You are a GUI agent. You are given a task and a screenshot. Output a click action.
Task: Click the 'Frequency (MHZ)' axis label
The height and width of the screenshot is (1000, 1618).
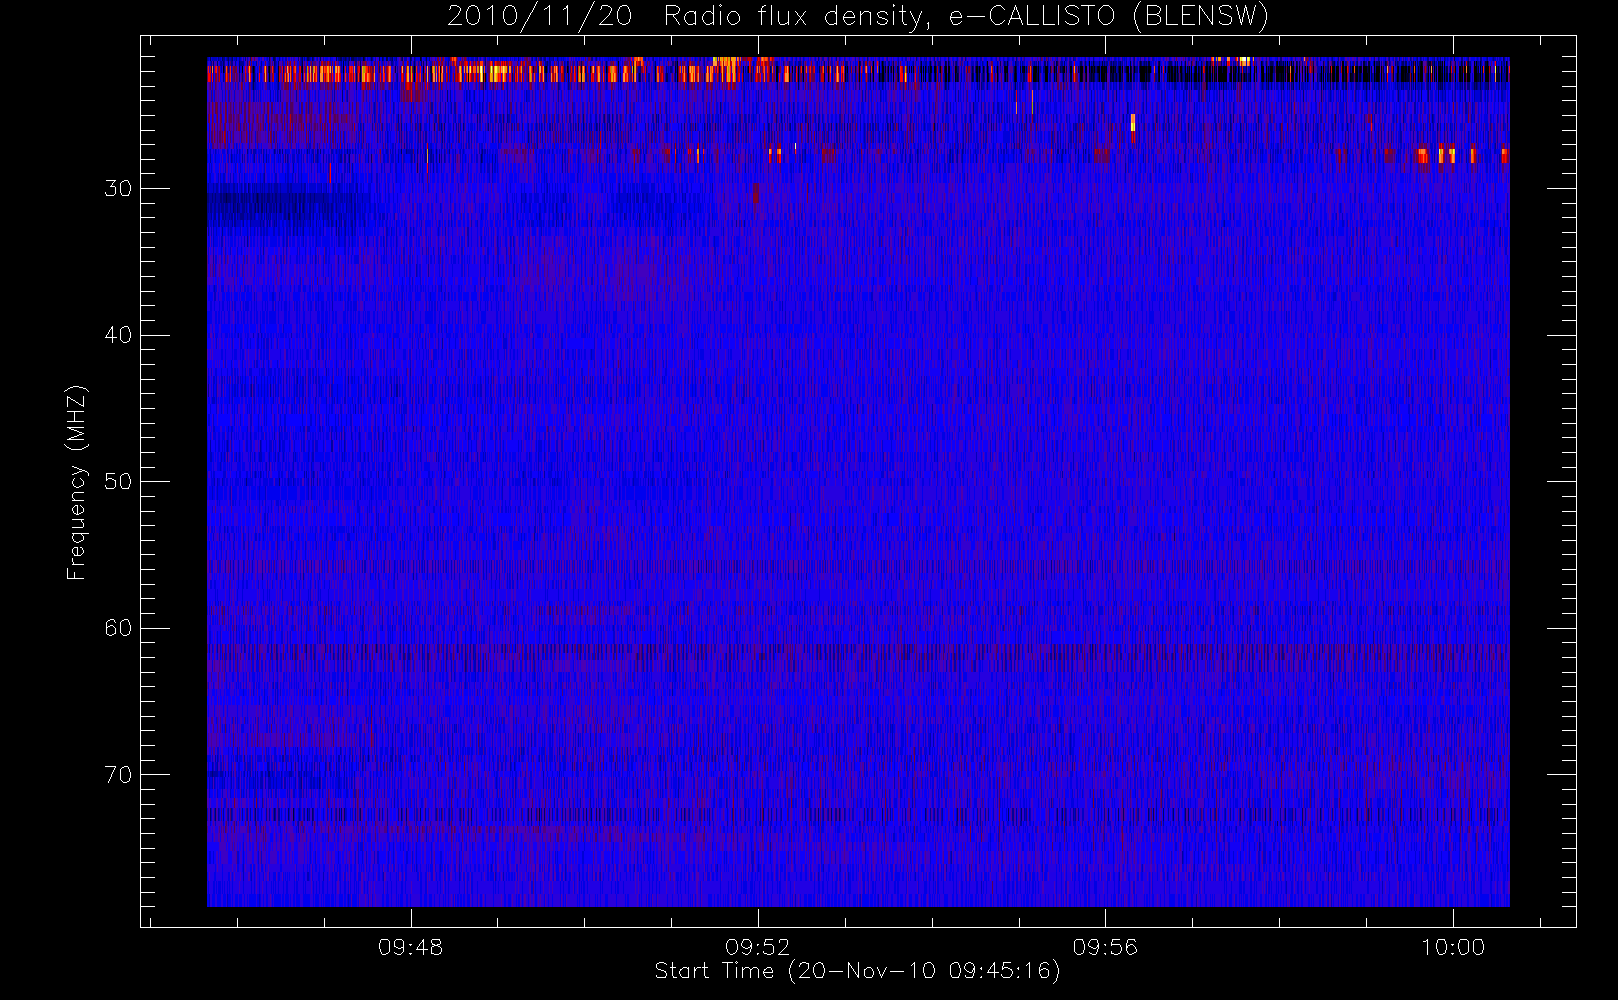[76, 482]
